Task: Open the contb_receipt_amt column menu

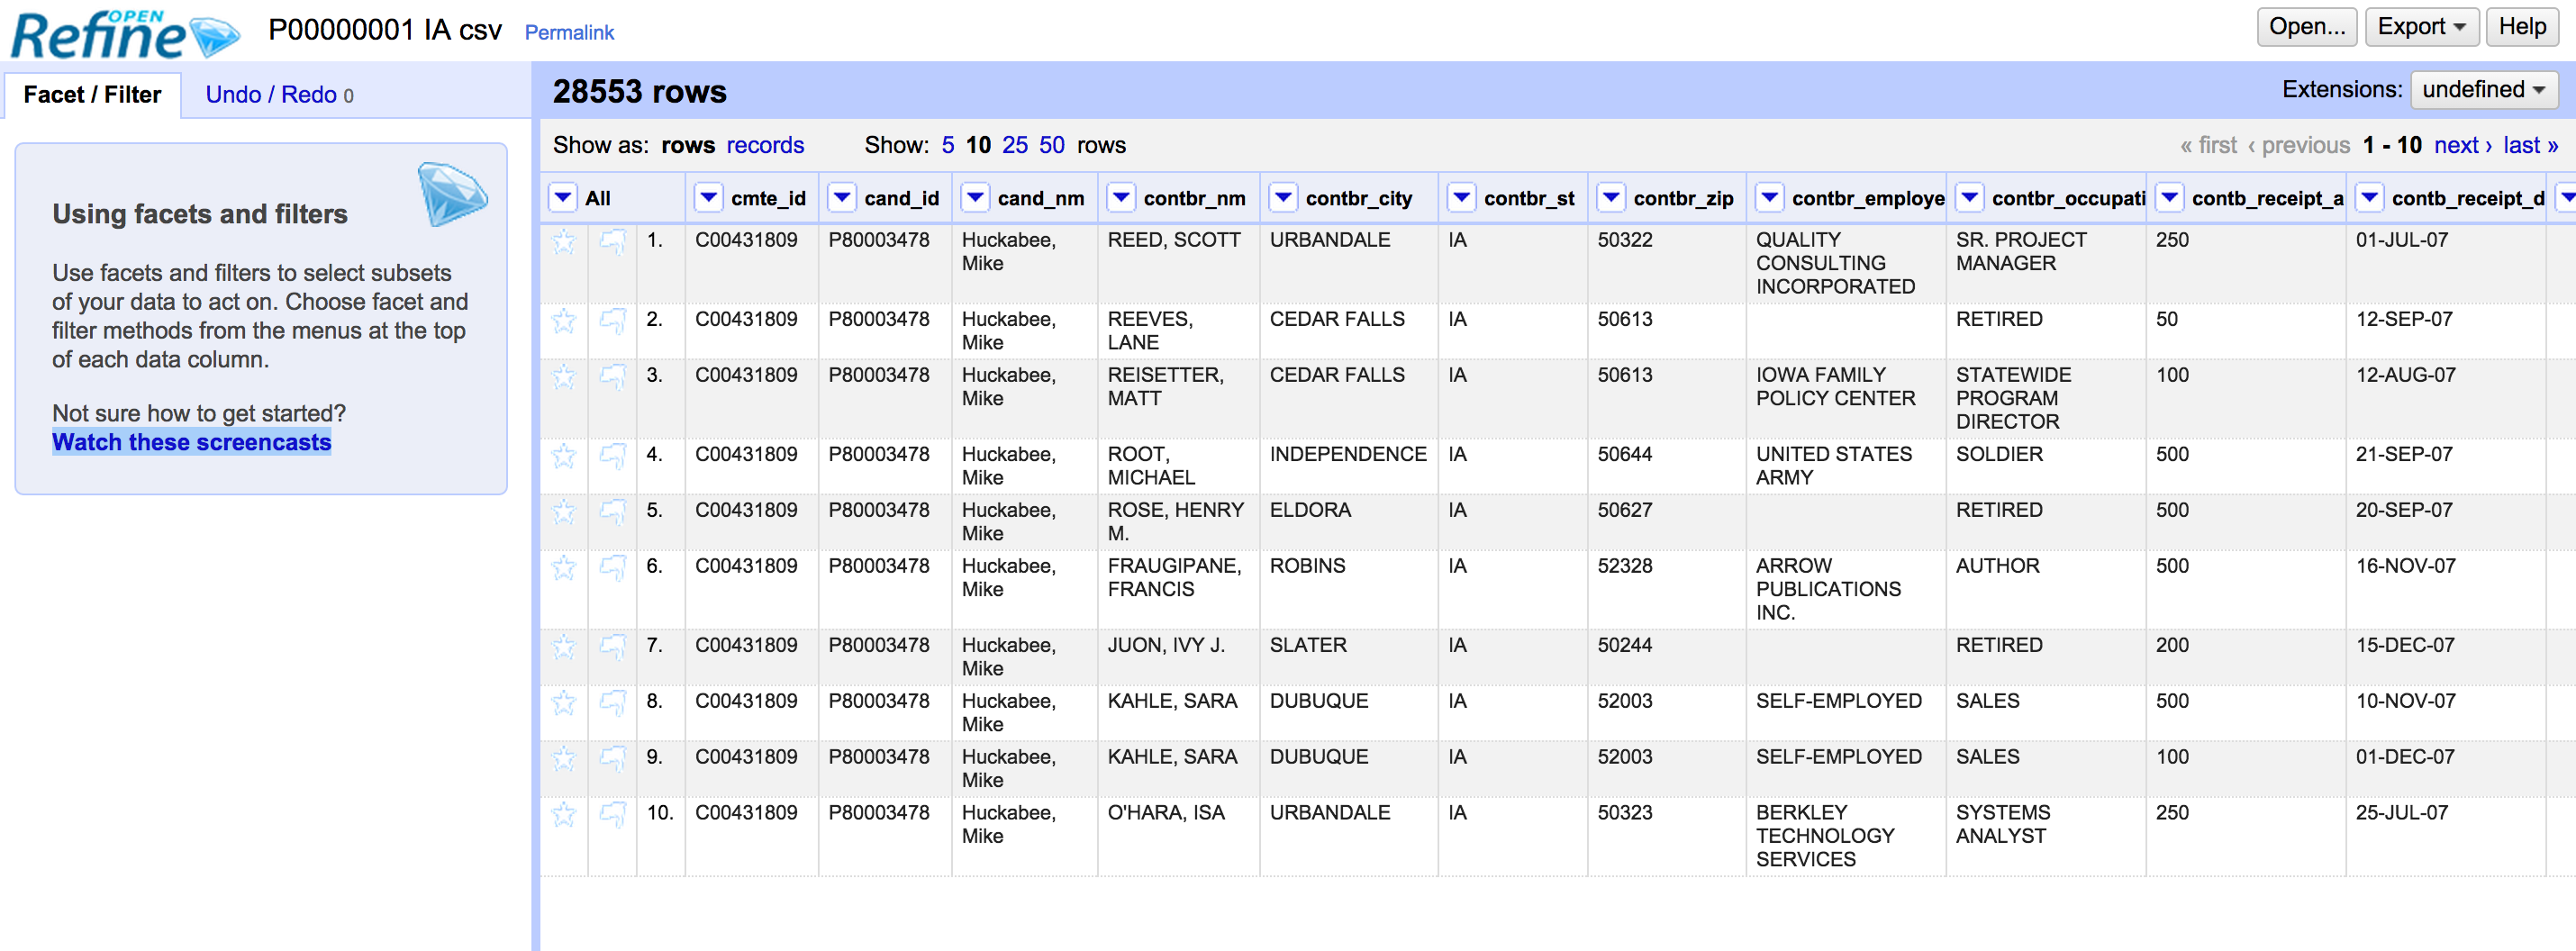Action: [2170, 198]
